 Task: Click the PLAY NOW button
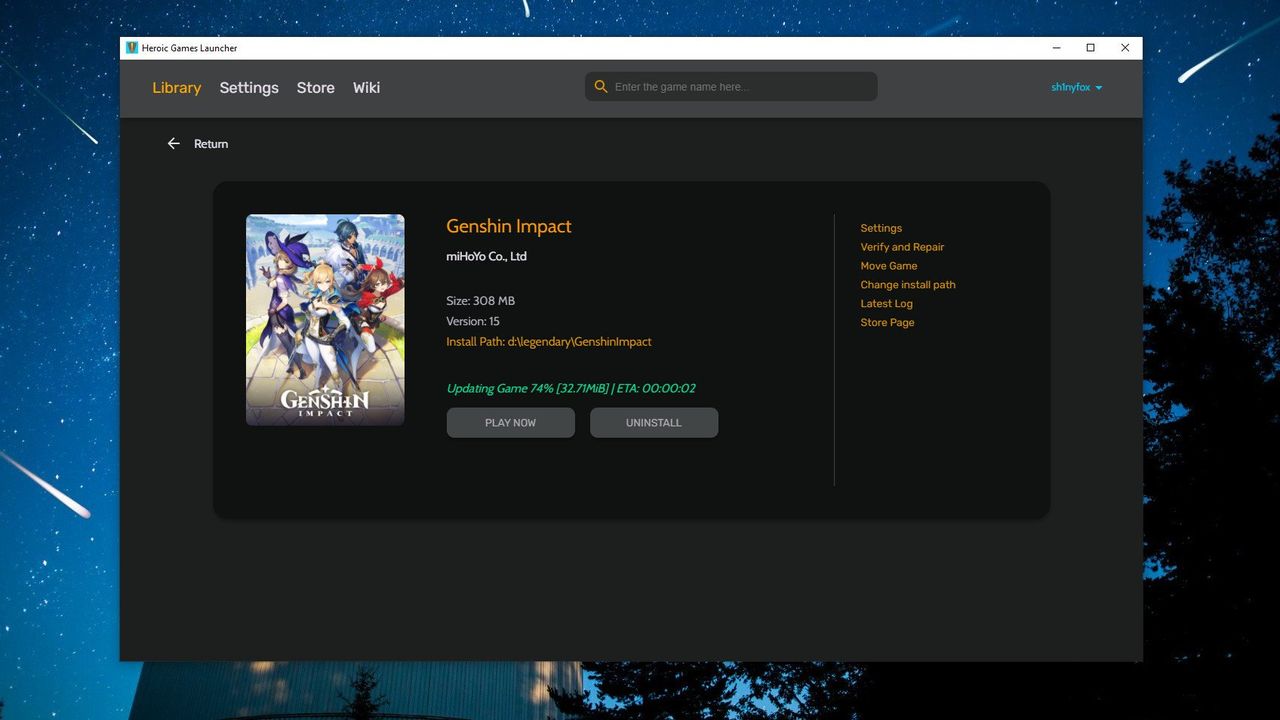tap(511, 423)
